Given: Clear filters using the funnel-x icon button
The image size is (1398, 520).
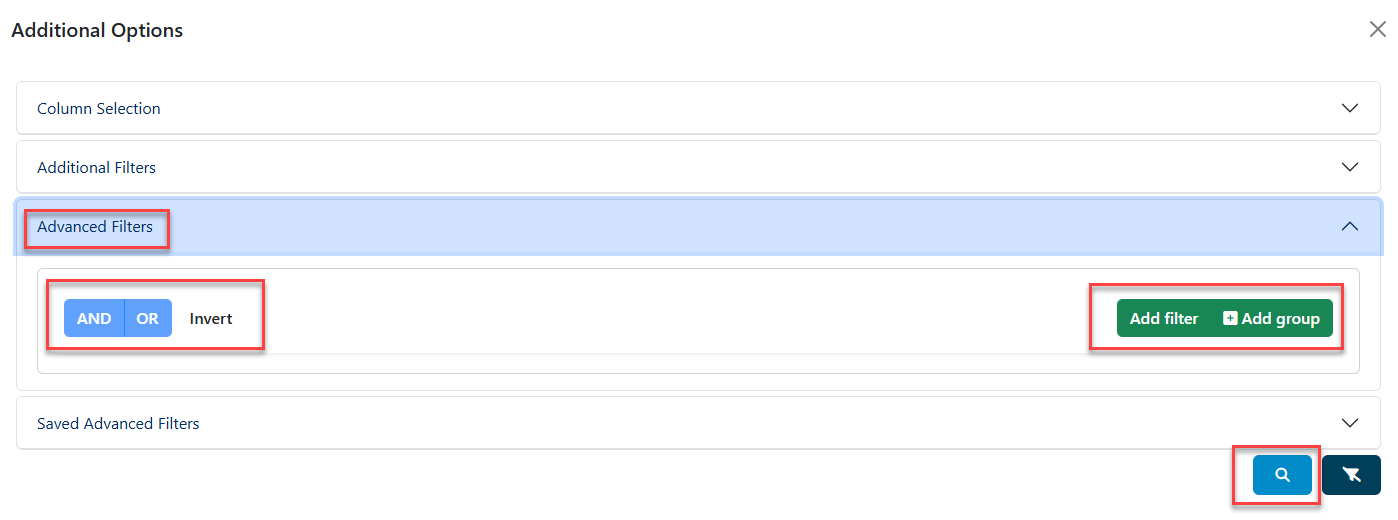Looking at the screenshot, I should coord(1351,475).
